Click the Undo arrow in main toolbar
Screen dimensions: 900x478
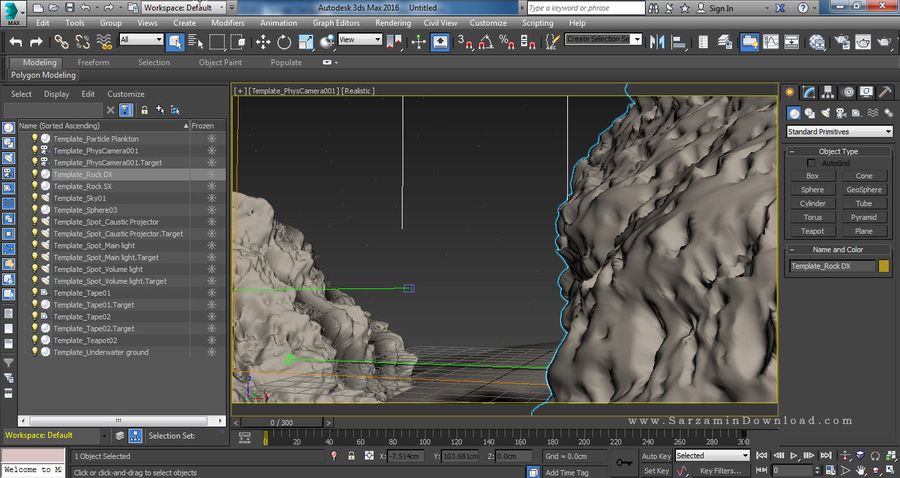(x=15, y=41)
